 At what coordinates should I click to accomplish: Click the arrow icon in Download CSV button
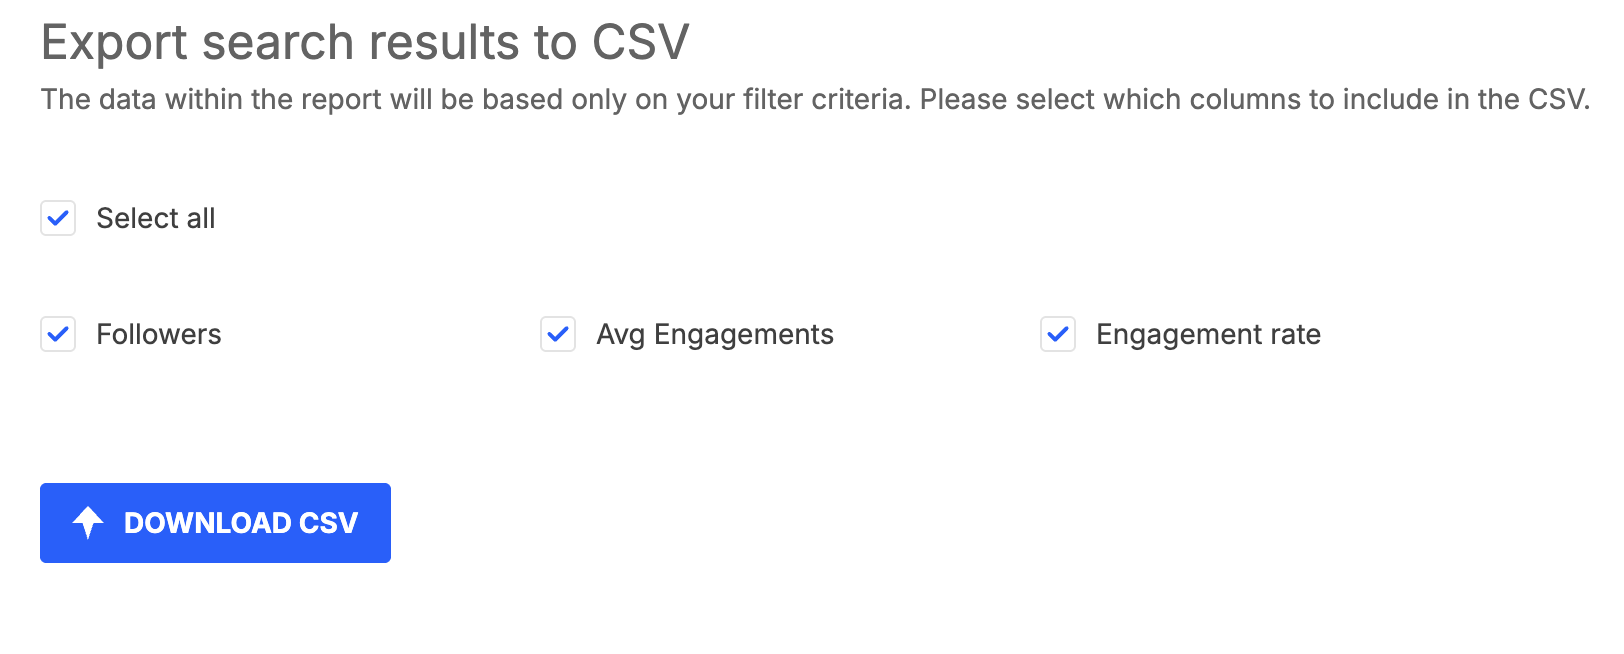(x=88, y=522)
